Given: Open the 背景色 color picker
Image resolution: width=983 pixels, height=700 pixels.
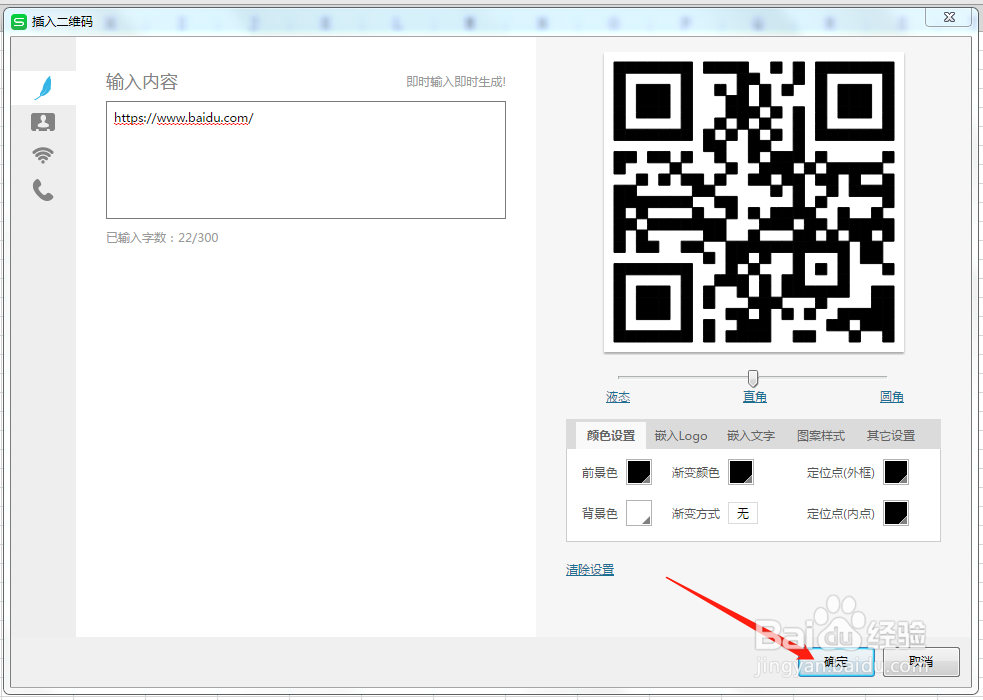Looking at the screenshot, I should pyautogui.click(x=639, y=513).
